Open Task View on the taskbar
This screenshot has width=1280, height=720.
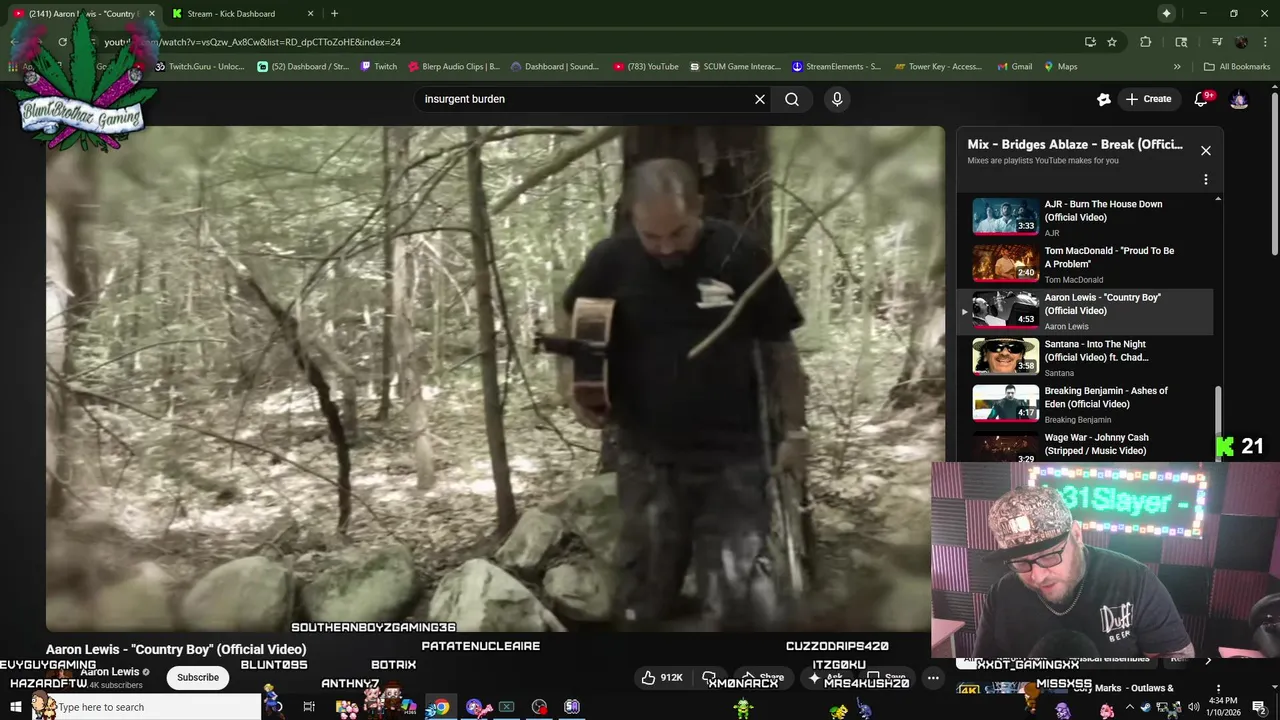point(309,707)
